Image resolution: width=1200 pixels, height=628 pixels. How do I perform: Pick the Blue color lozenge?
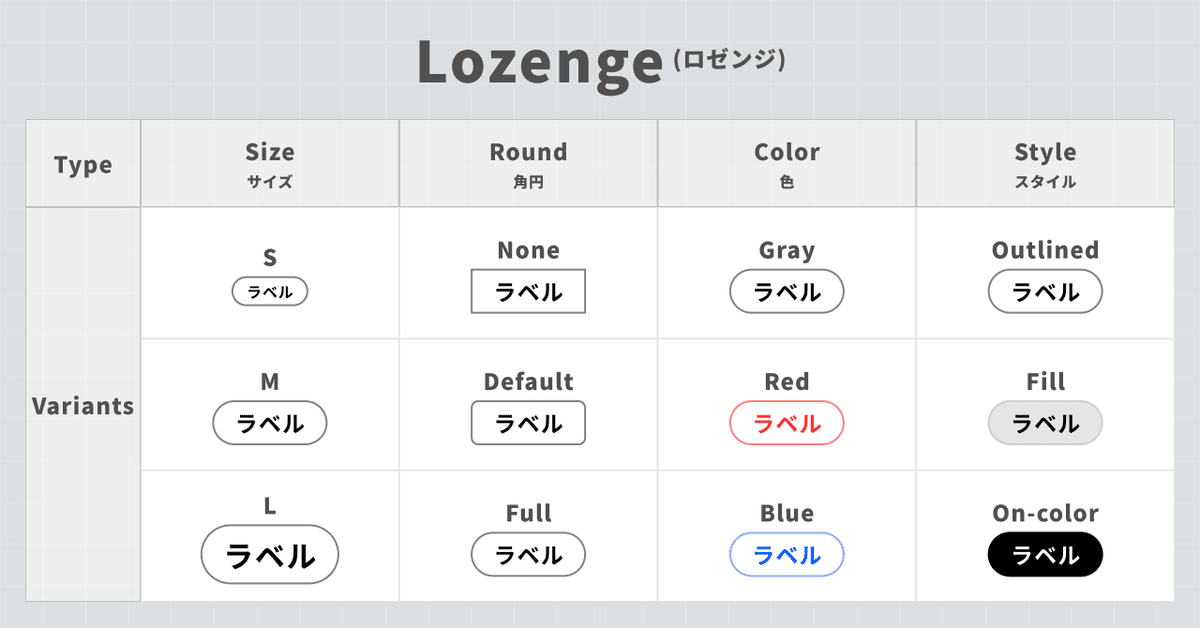787,555
